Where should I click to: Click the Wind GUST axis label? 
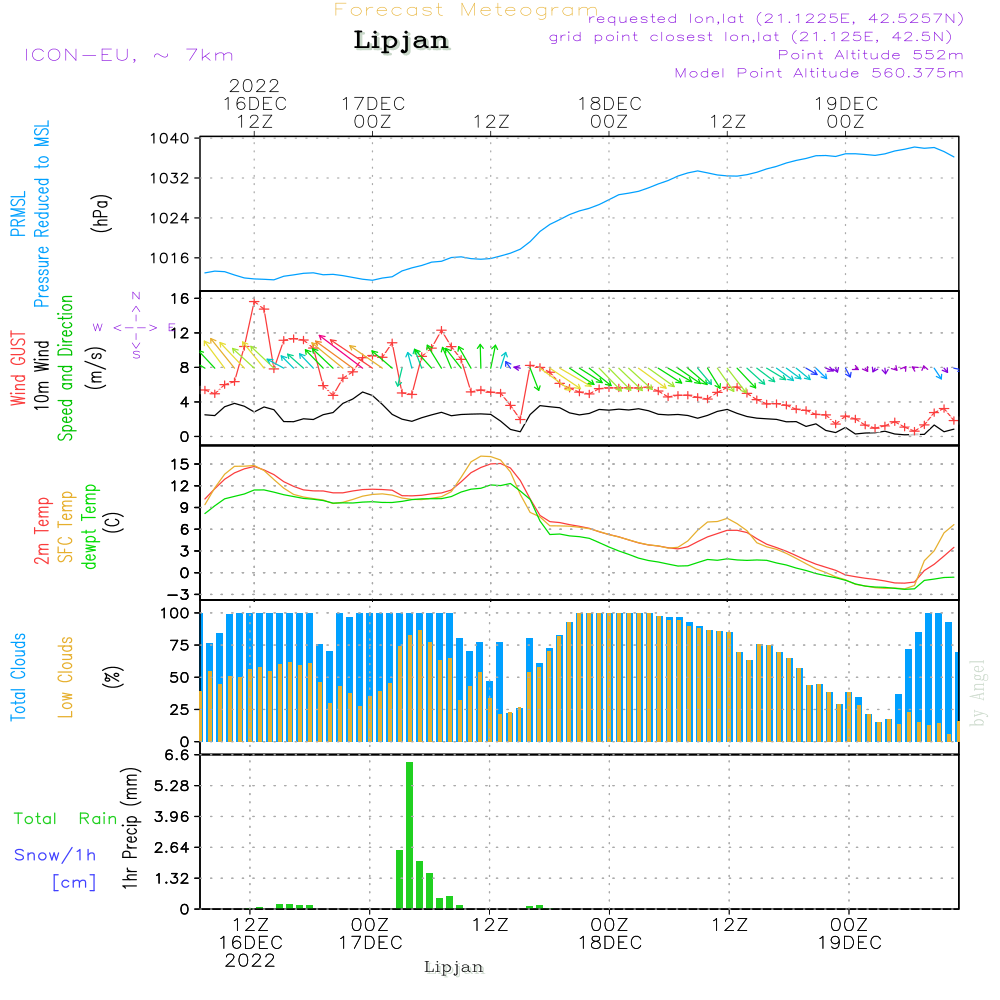[x=18, y=370]
